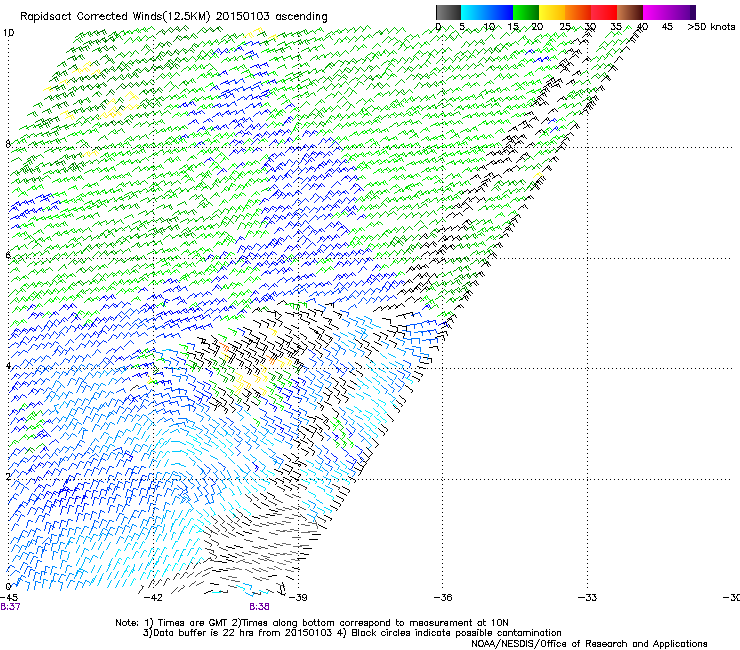Screen dimensions: 740x650
Task: Click the '-36' longitude axis label
Action: coord(443,598)
